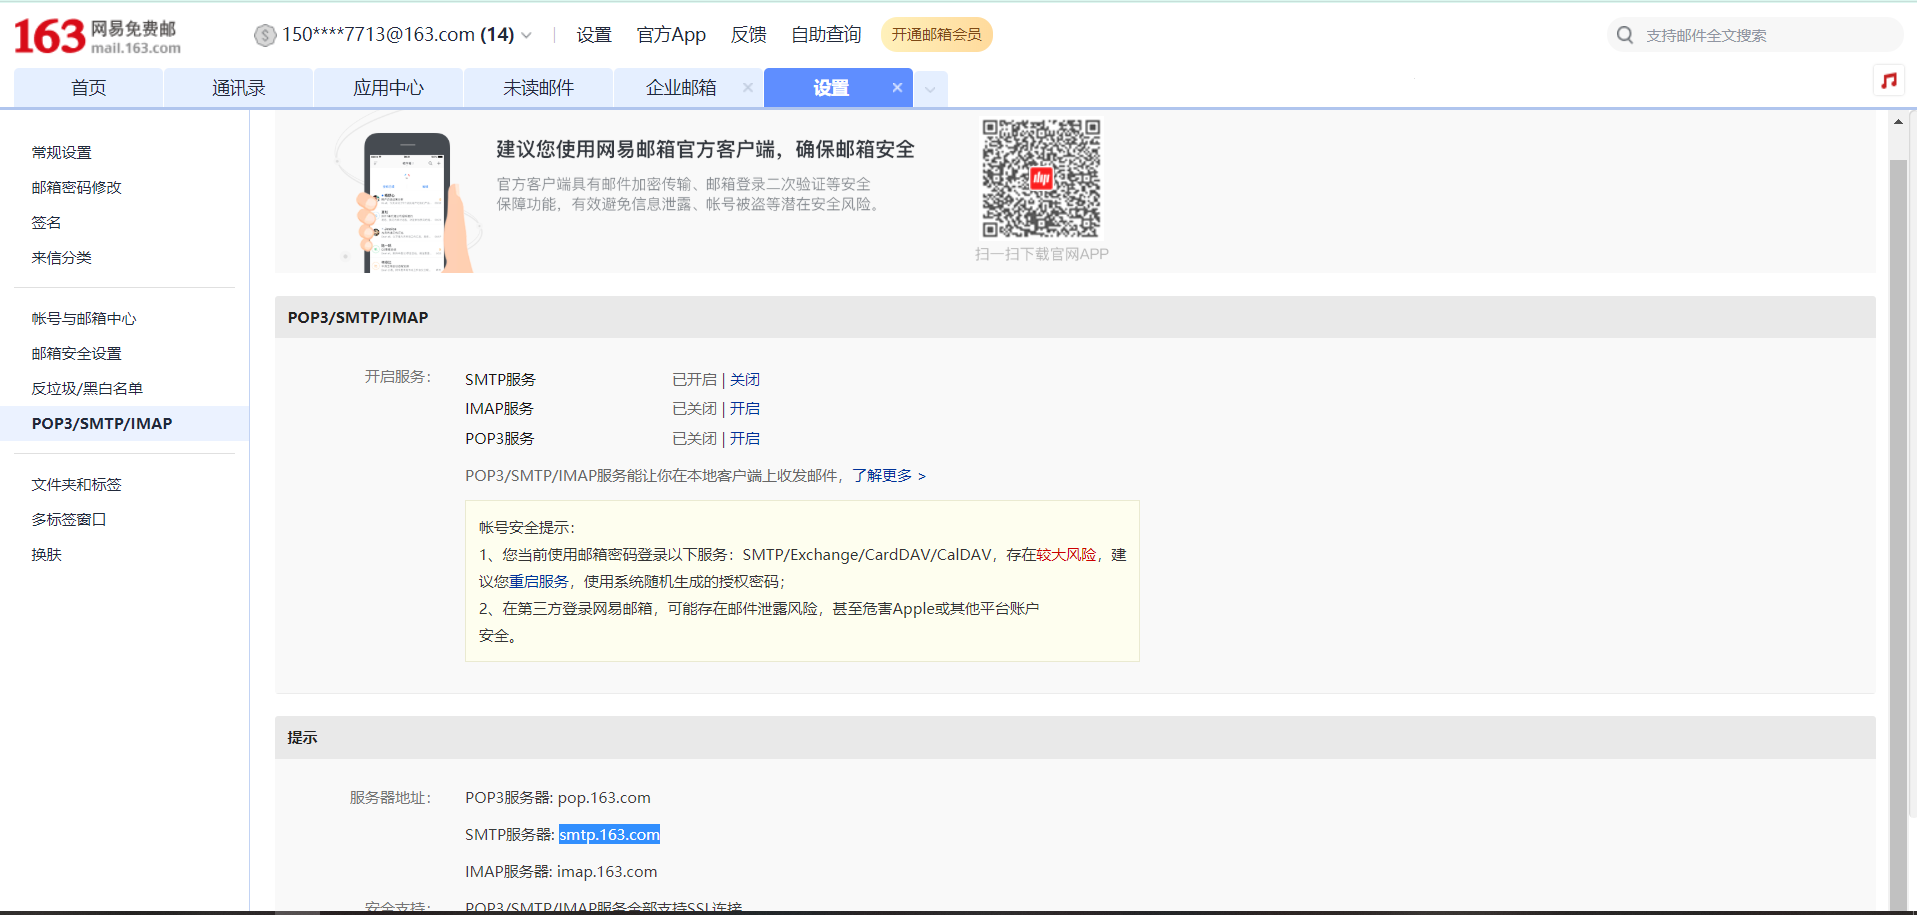Open 官方App link in header
Image resolution: width=1917 pixels, height=915 pixels.
(671, 35)
